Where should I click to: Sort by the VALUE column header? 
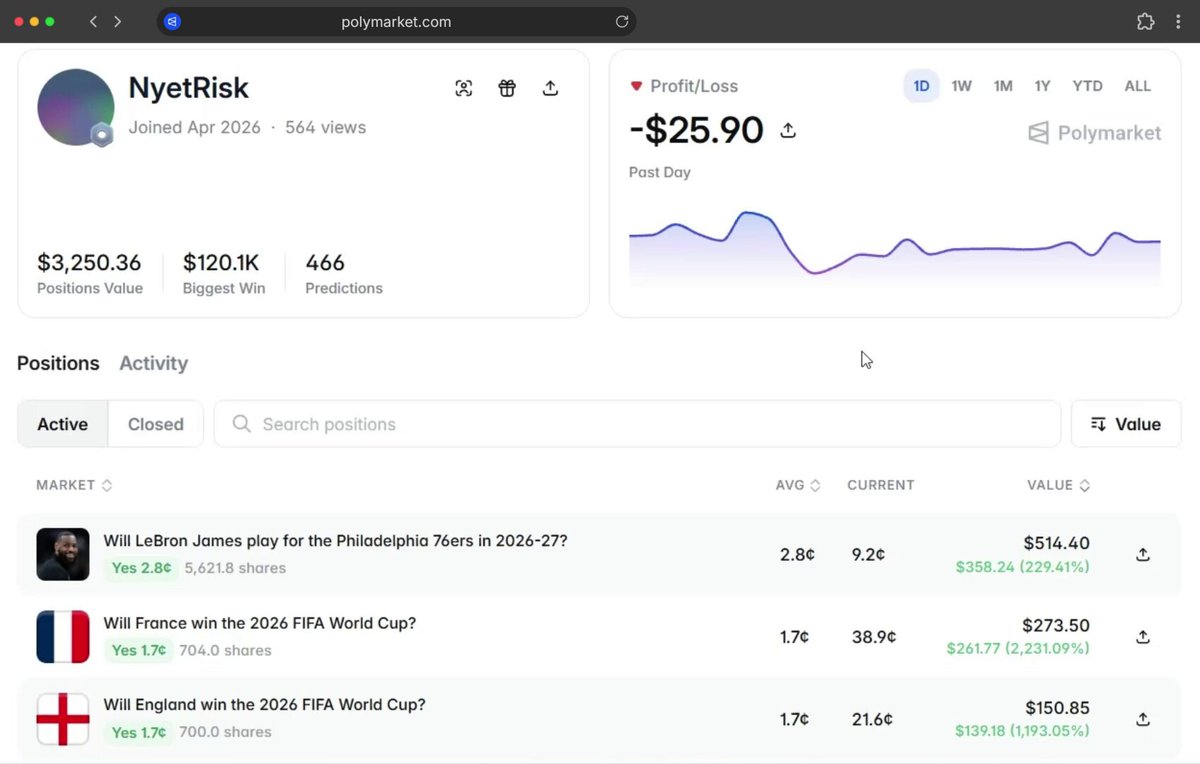[1059, 485]
